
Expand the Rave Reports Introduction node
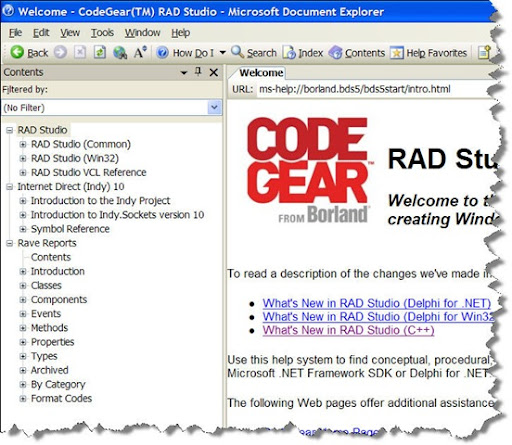pos(23,272)
